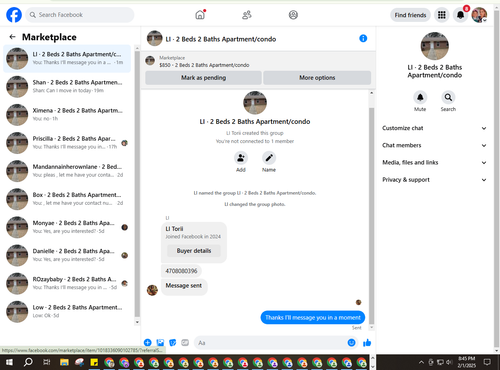
Task: Click the Search Facebook field
Action: pos(80,15)
